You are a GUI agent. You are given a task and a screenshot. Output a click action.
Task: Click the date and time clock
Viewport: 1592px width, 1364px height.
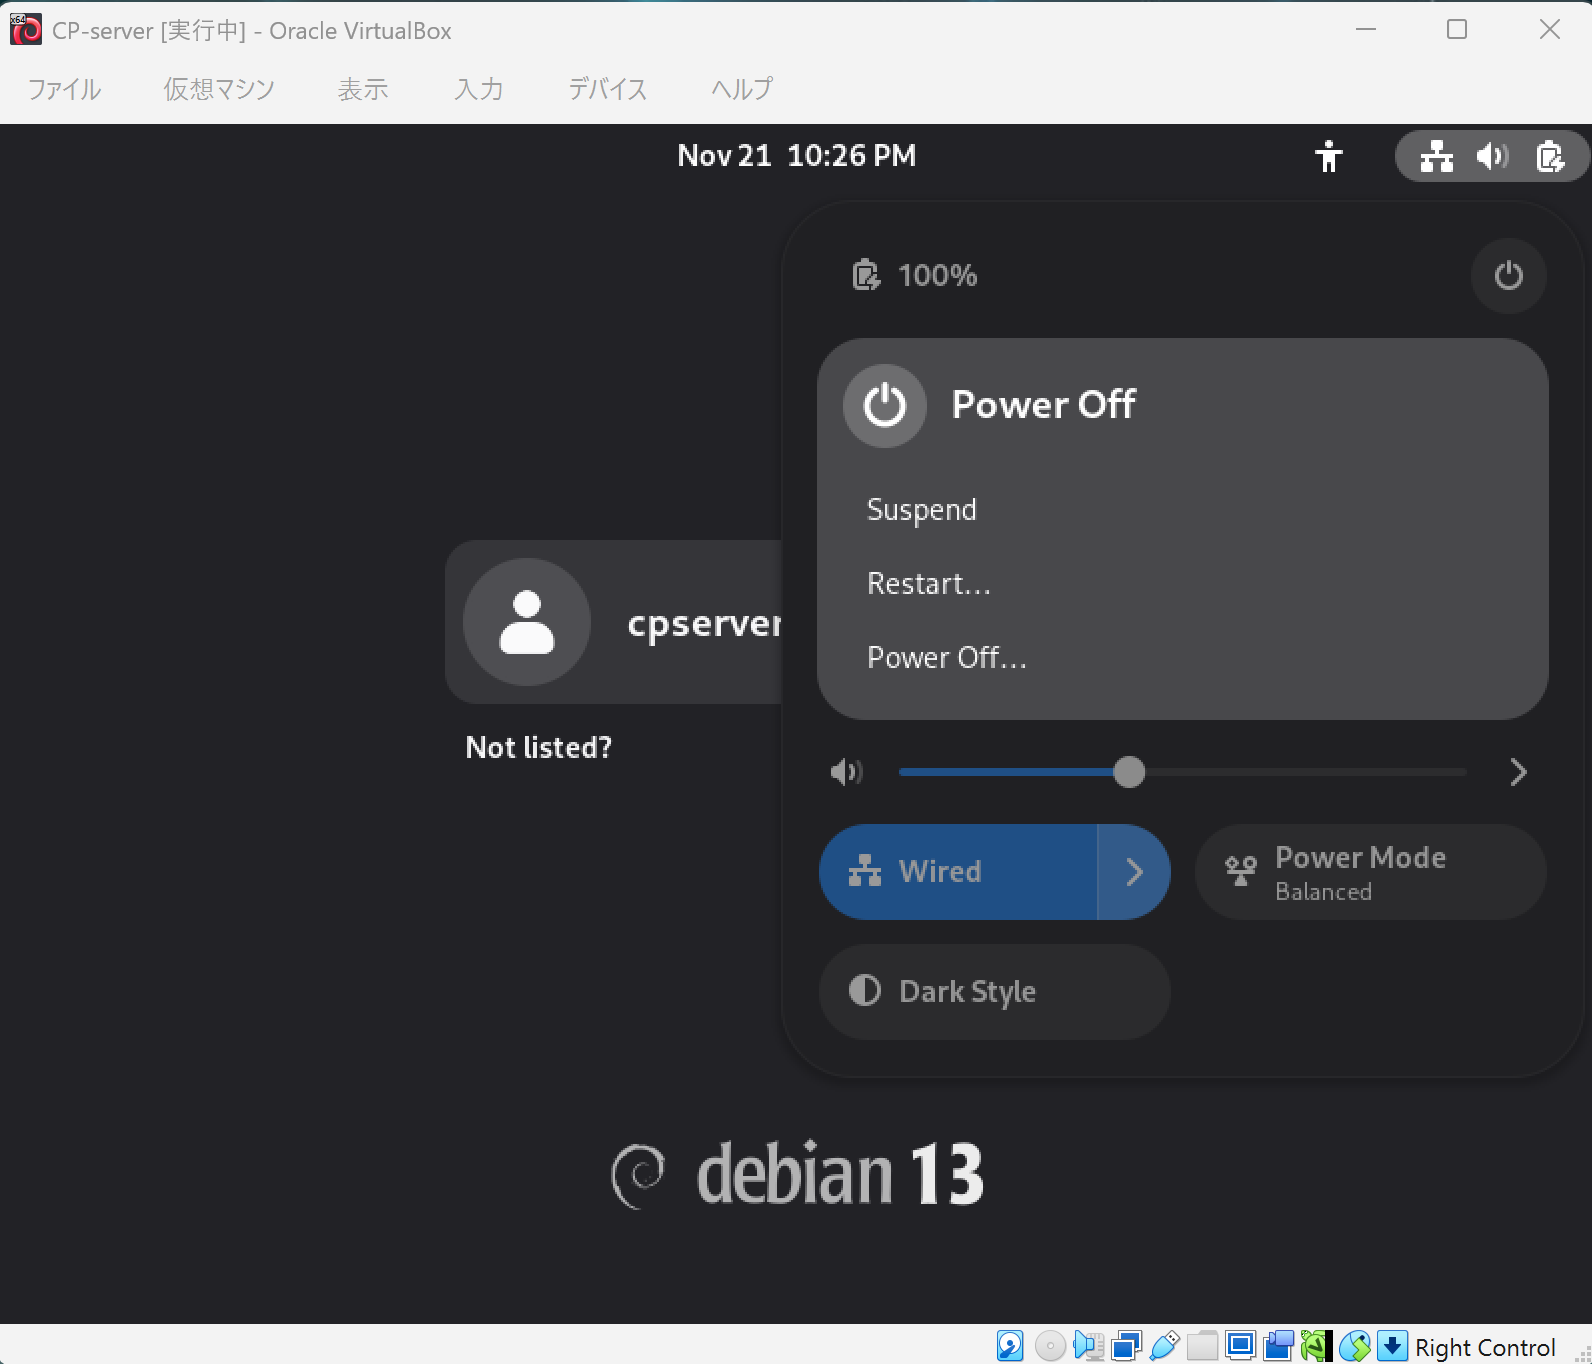pos(796,156)
